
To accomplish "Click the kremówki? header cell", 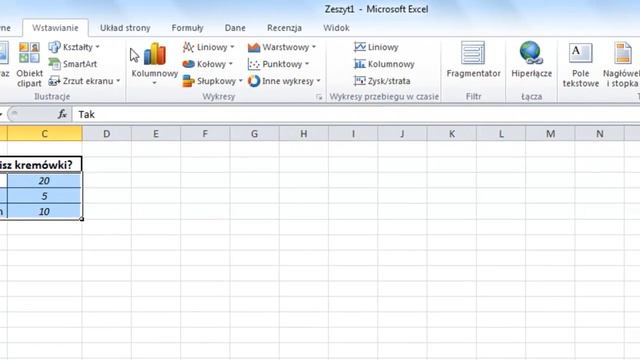I will [41, 164].
